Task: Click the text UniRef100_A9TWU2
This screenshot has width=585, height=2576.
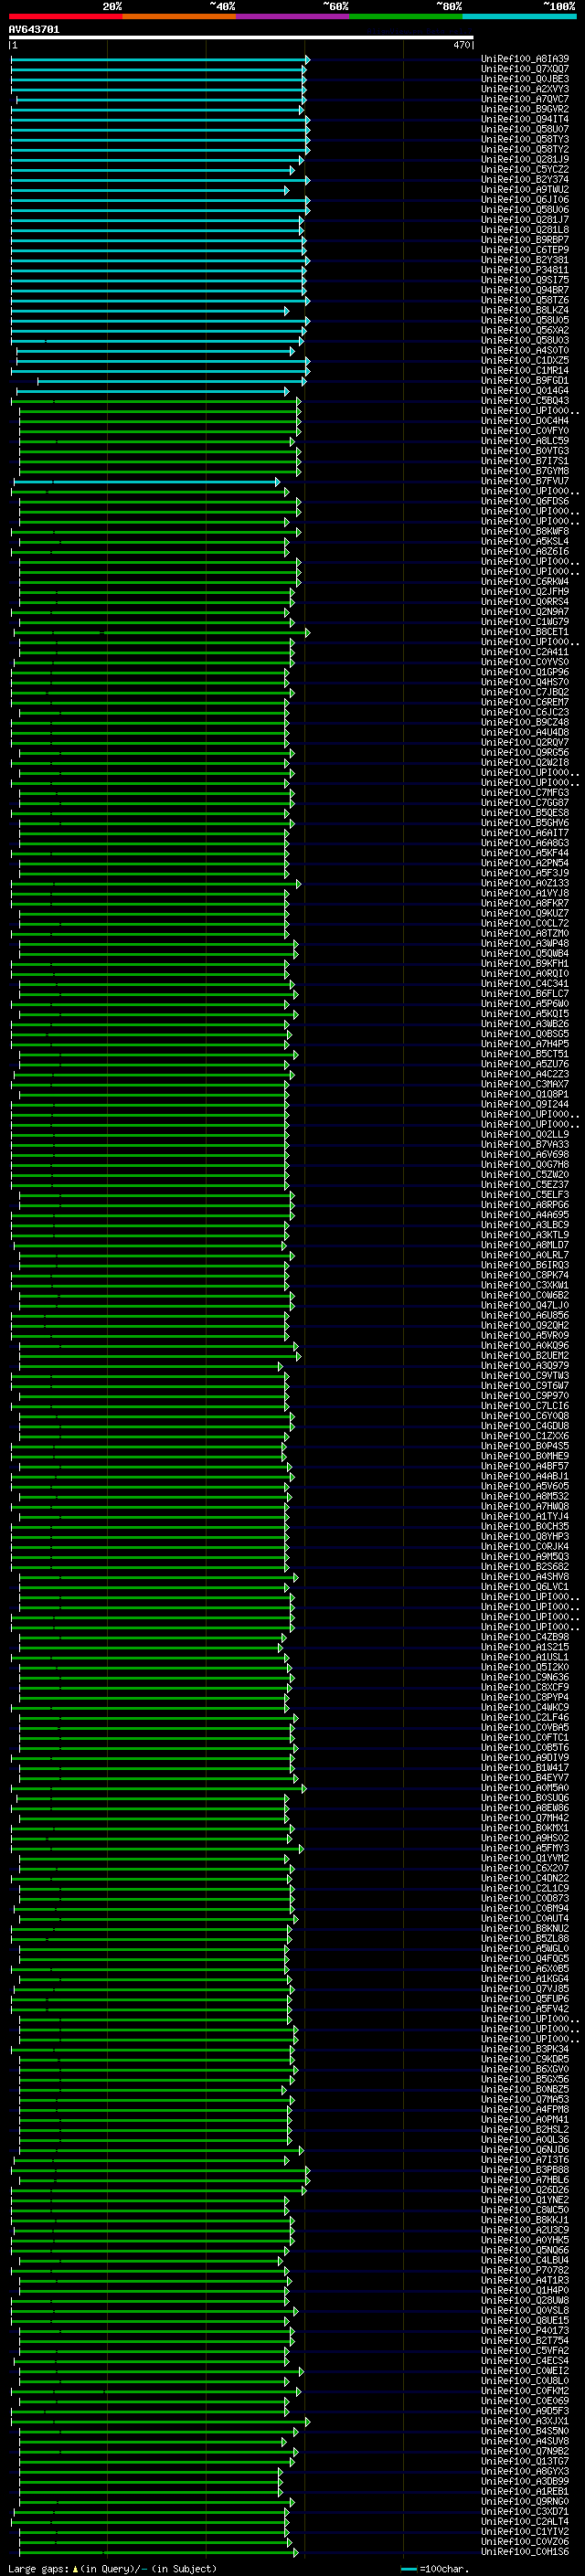Action: (525, 190)
